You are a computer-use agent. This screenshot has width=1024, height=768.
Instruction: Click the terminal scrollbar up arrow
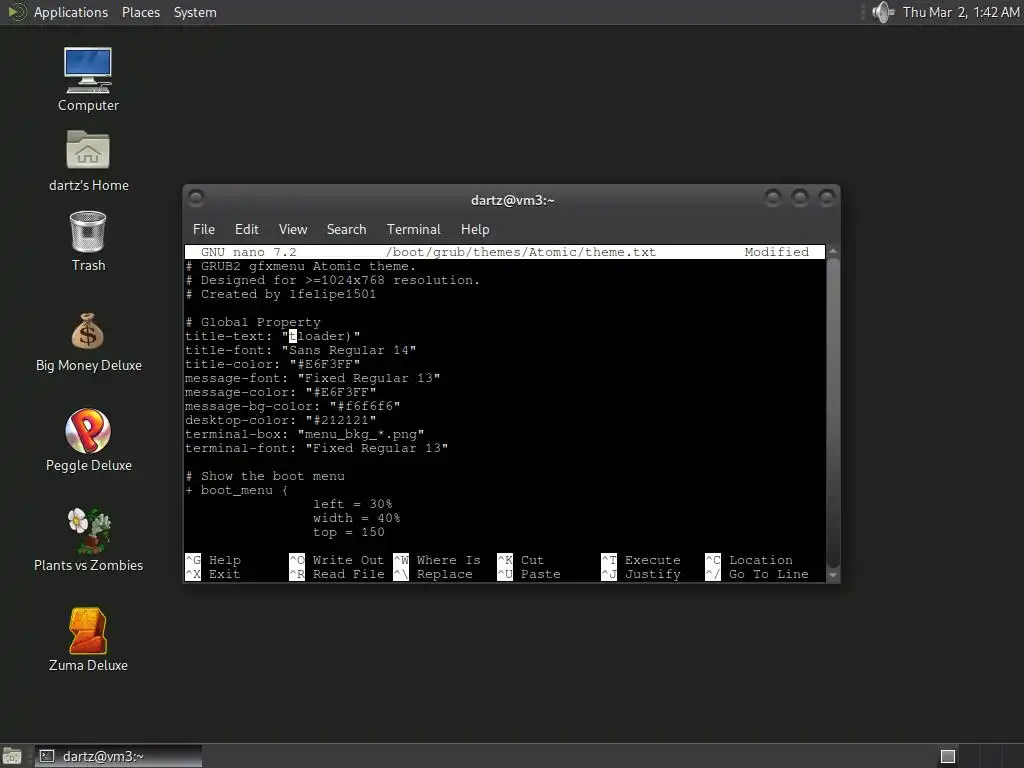833,251
